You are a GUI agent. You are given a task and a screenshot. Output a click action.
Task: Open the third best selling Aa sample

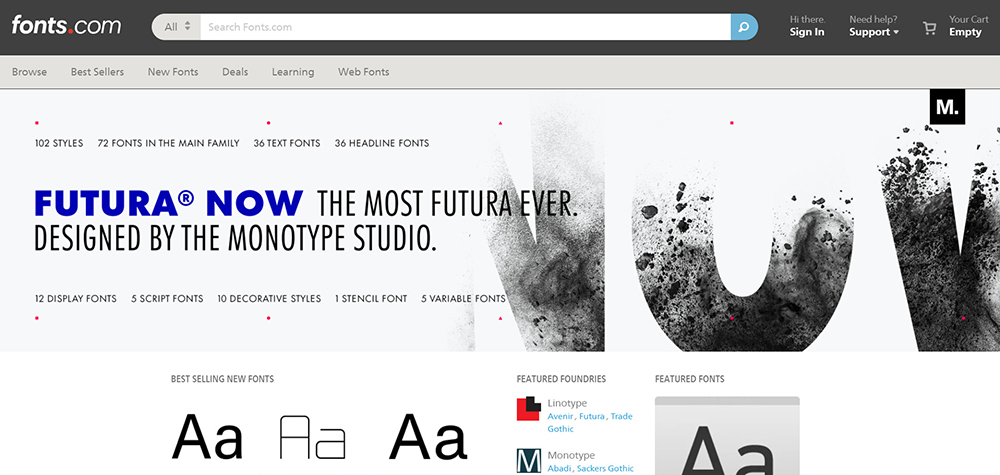point(428,437)
